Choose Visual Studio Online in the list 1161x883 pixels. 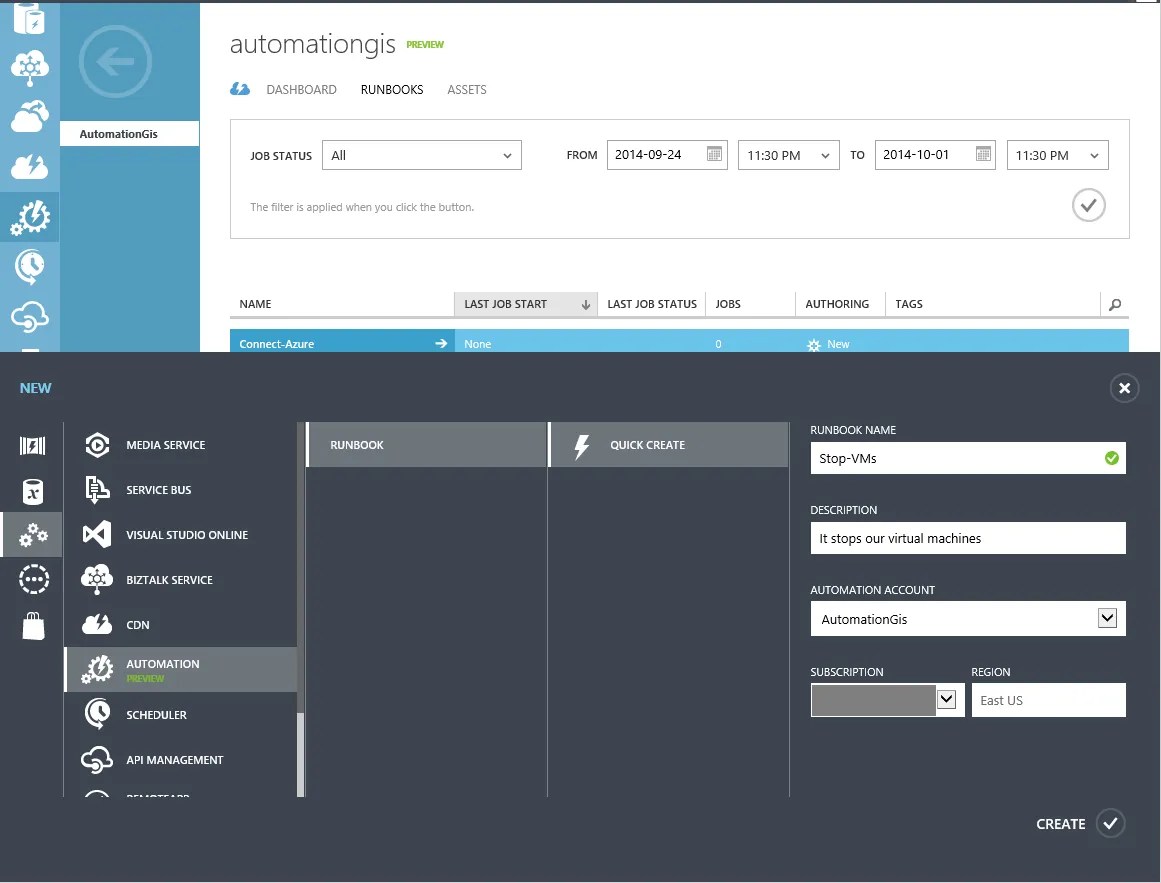point(181,534)
